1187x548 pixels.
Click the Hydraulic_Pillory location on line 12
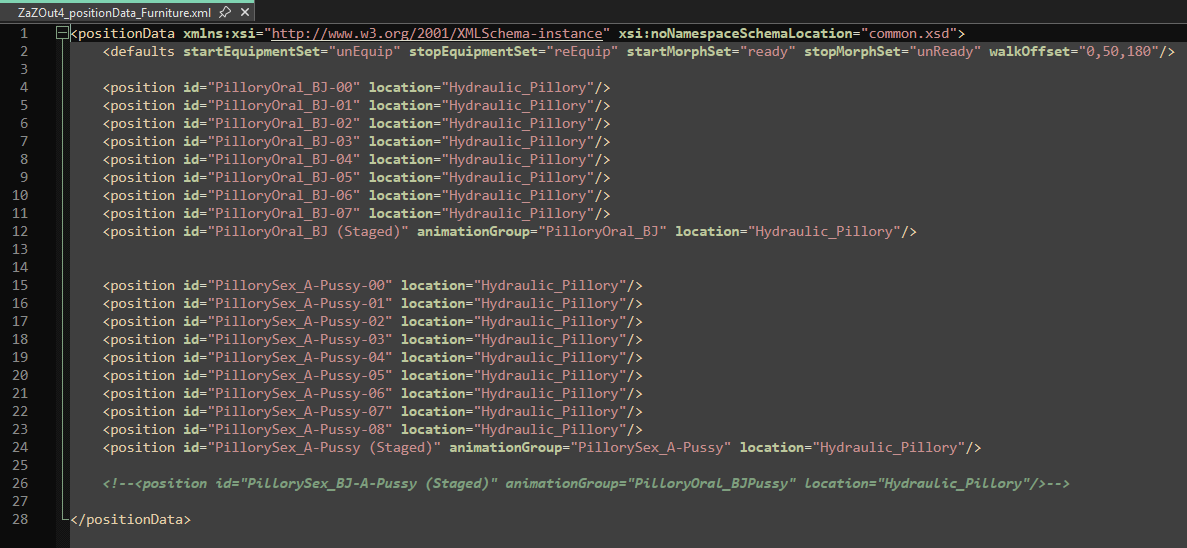click(824, 232)
